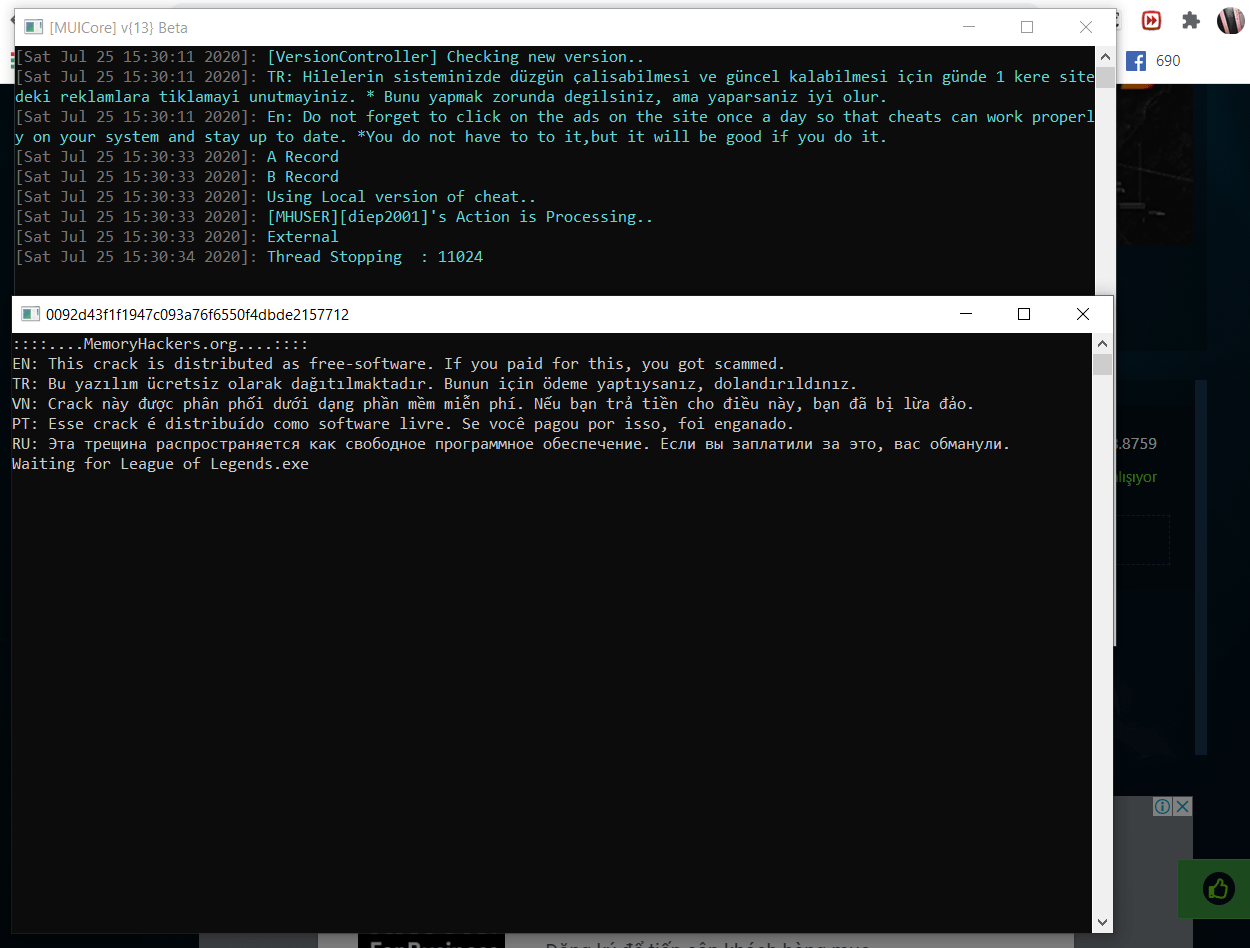The height and width of the screenshot is (948, 1250).
Task: Click the 'External' log line
Action: click(177, 237)
